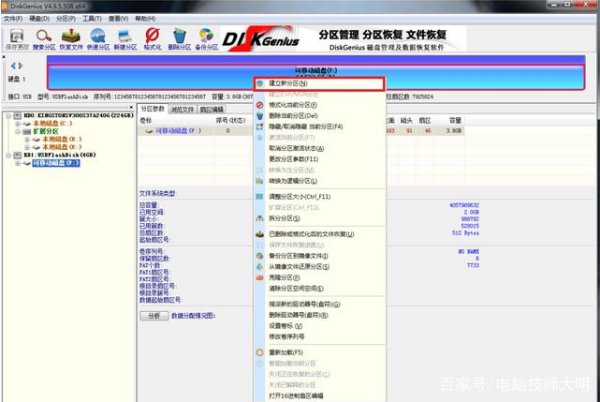Select 可移动磁盘 (F:) in the tree
Screen dimensions: 600x402
point(56,163)
